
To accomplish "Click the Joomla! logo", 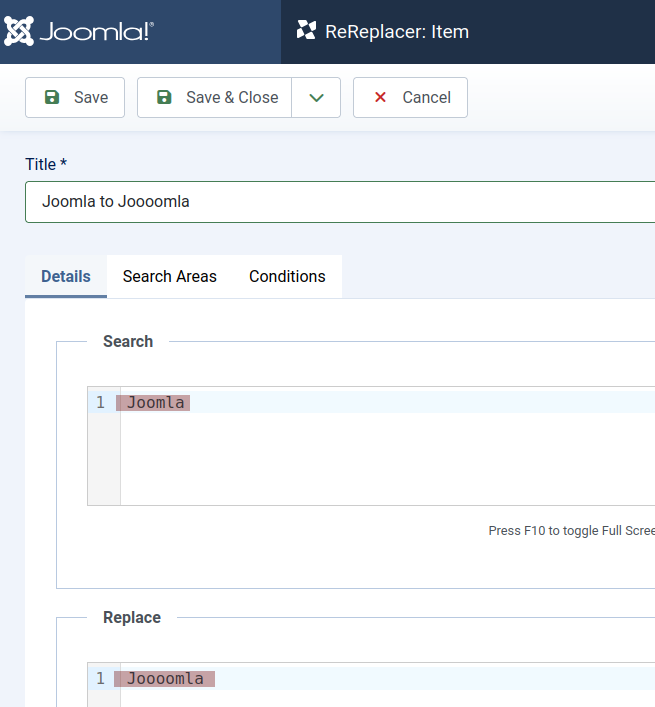I will coord(79,31).
